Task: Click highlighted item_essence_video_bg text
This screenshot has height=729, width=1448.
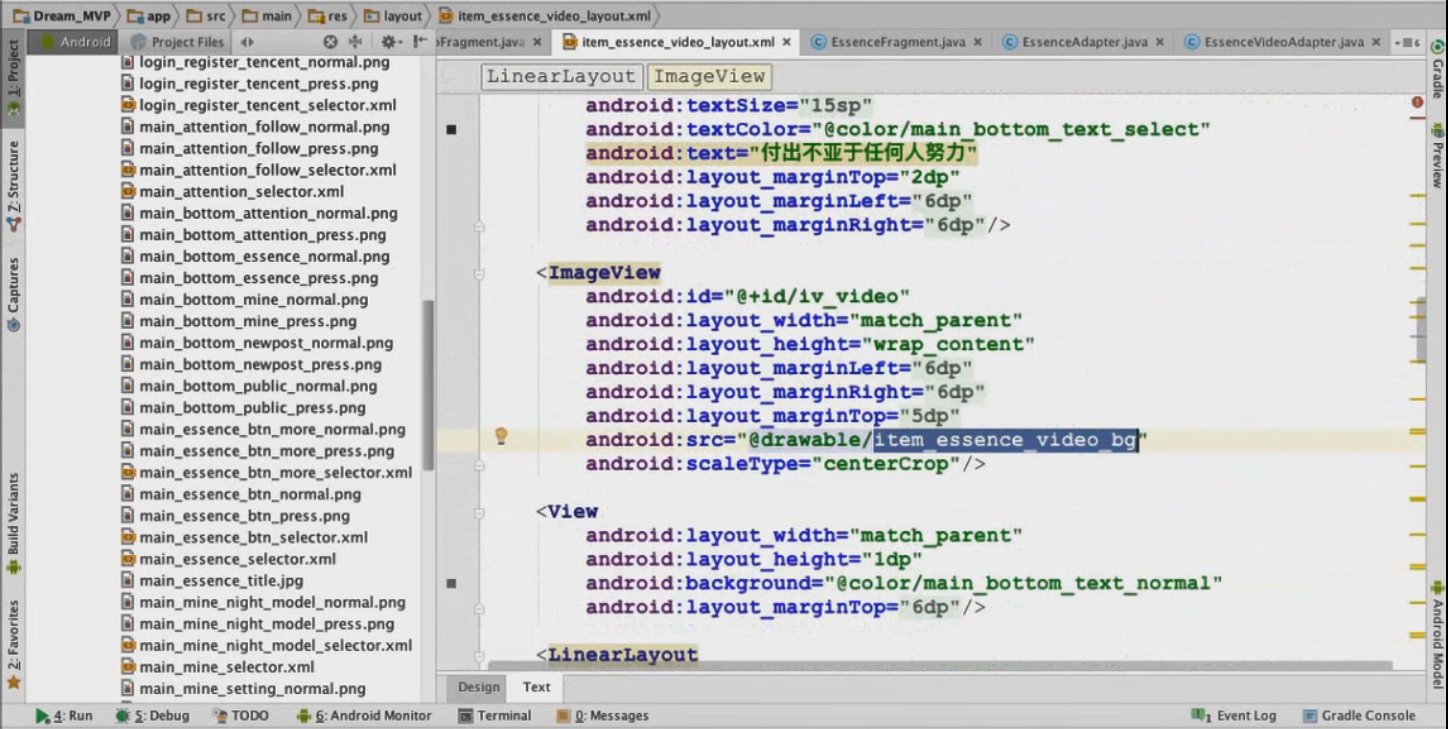Action: (1006, 440)
